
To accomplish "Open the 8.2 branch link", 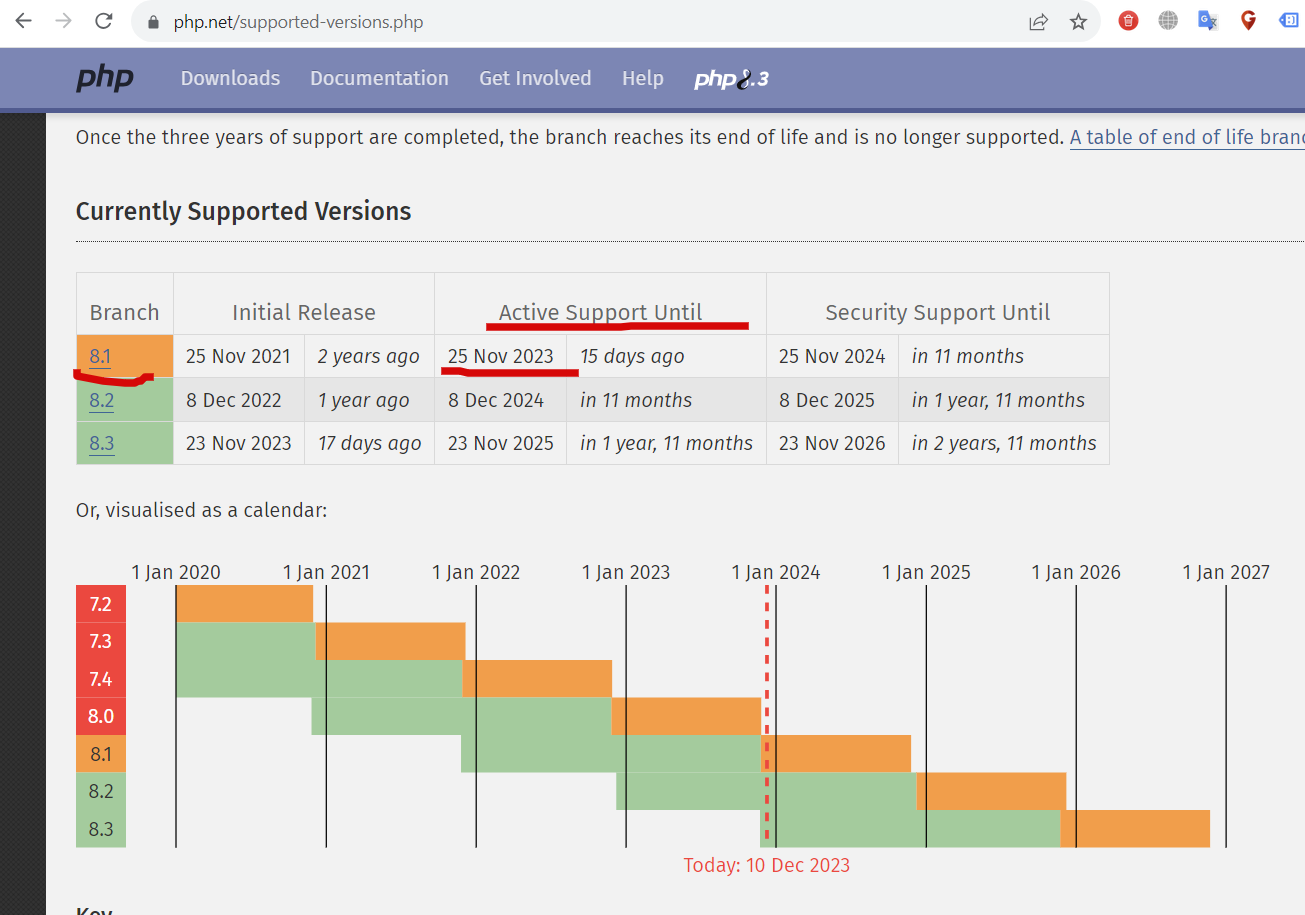I will tap(101, 401).
